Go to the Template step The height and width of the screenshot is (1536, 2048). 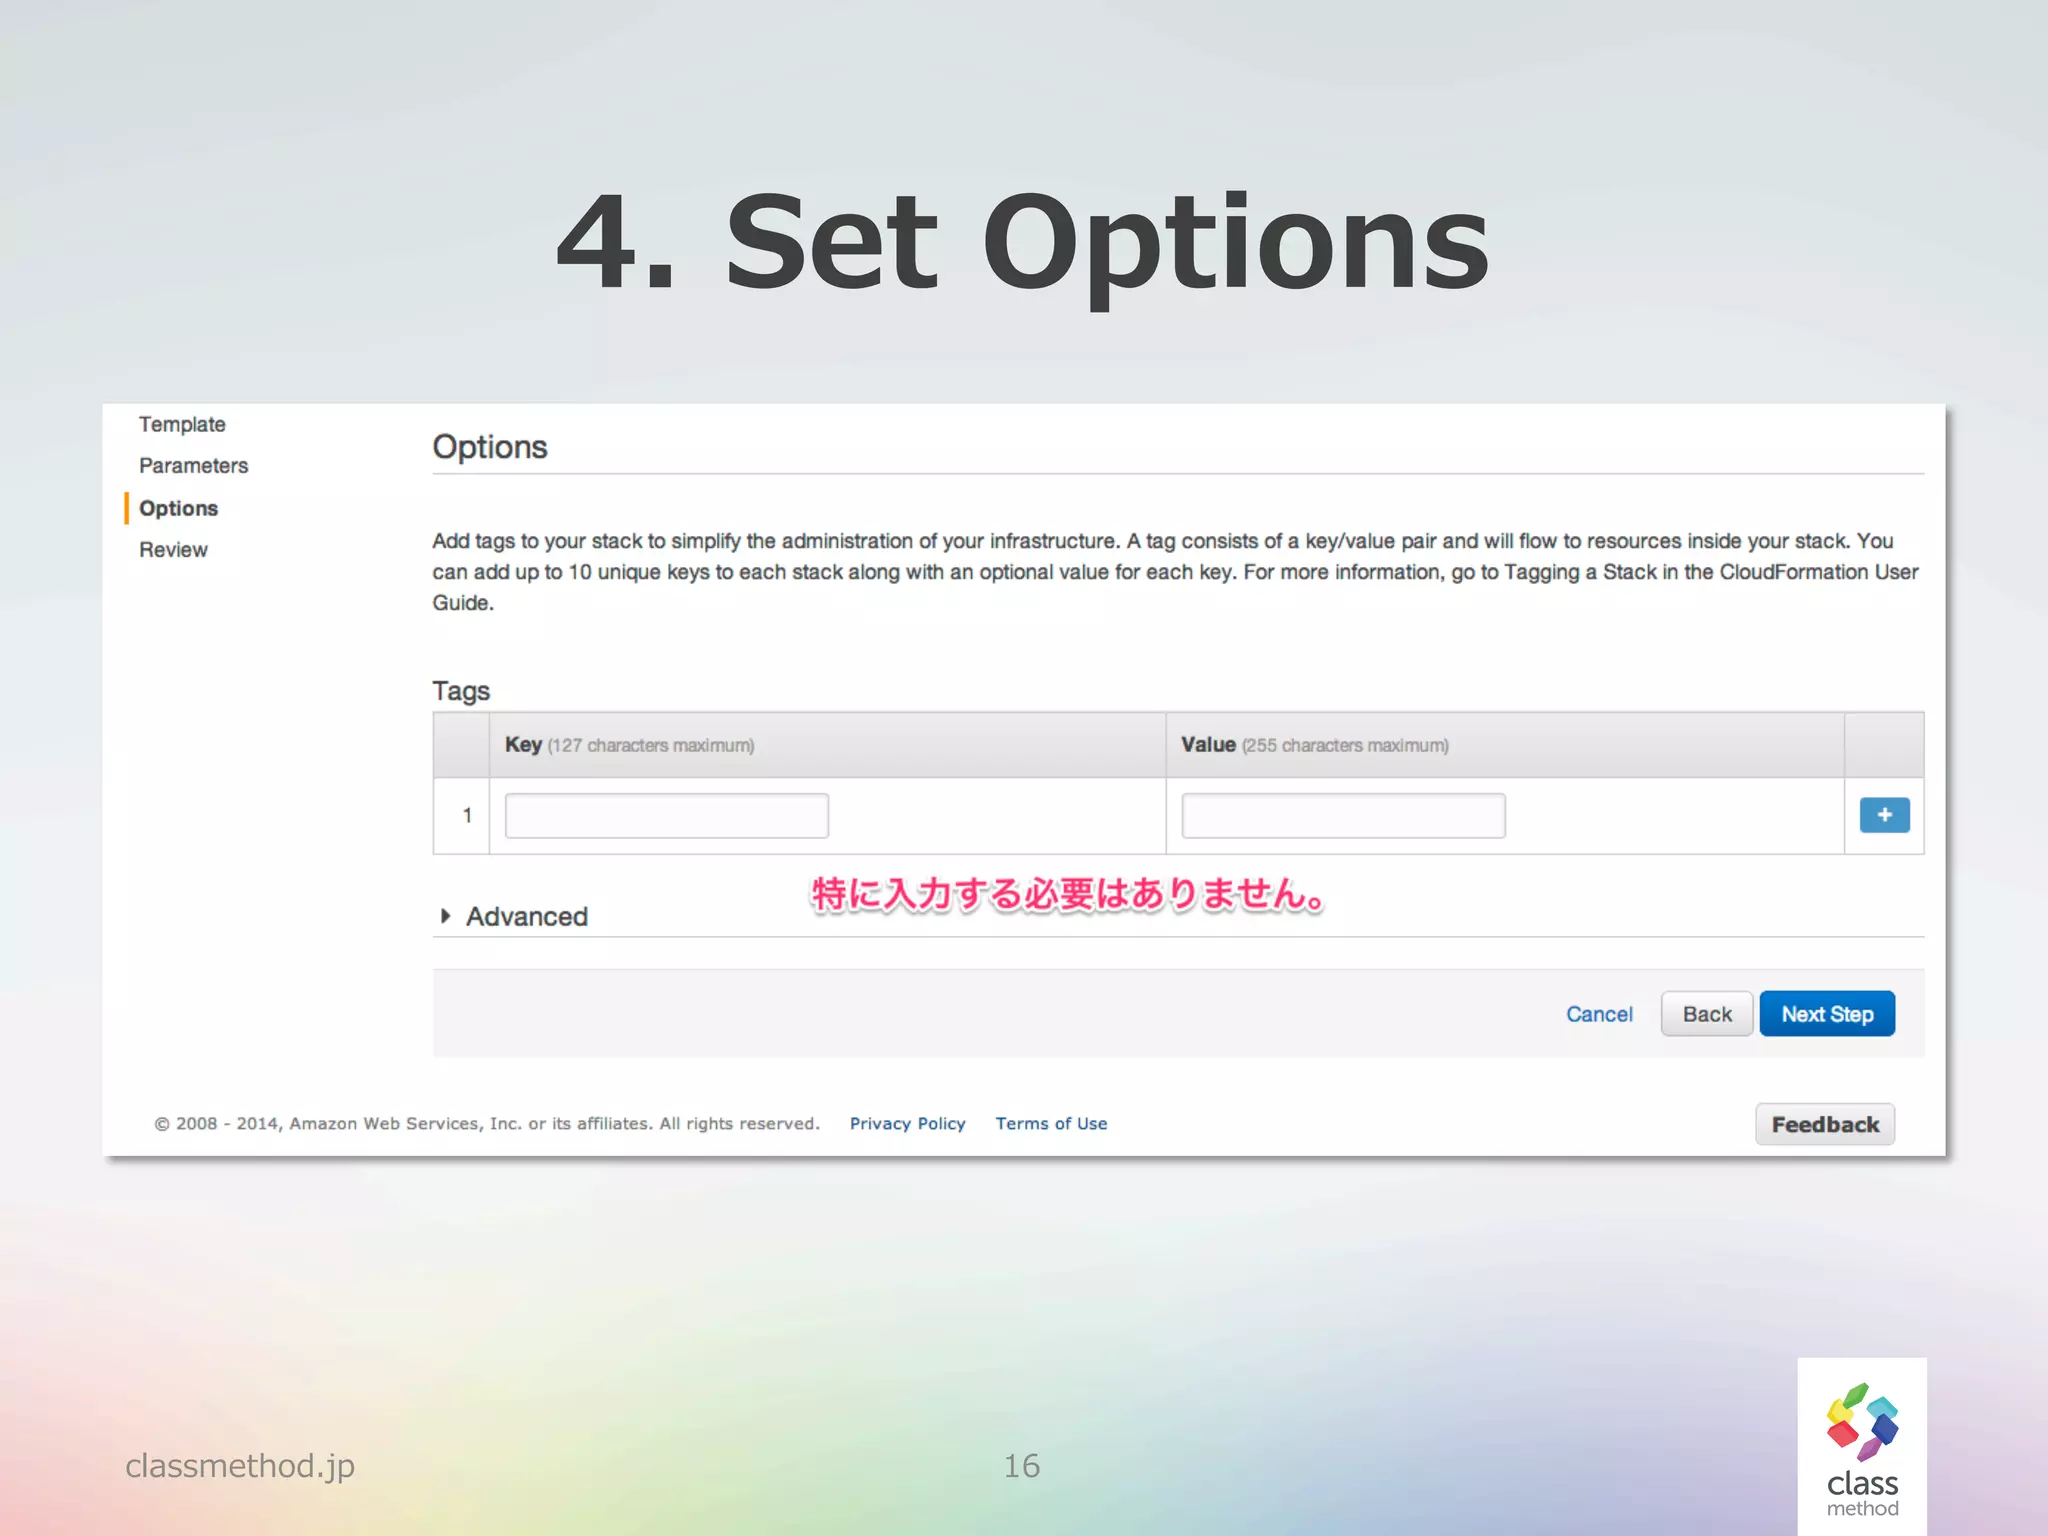[x=182, y=424]
